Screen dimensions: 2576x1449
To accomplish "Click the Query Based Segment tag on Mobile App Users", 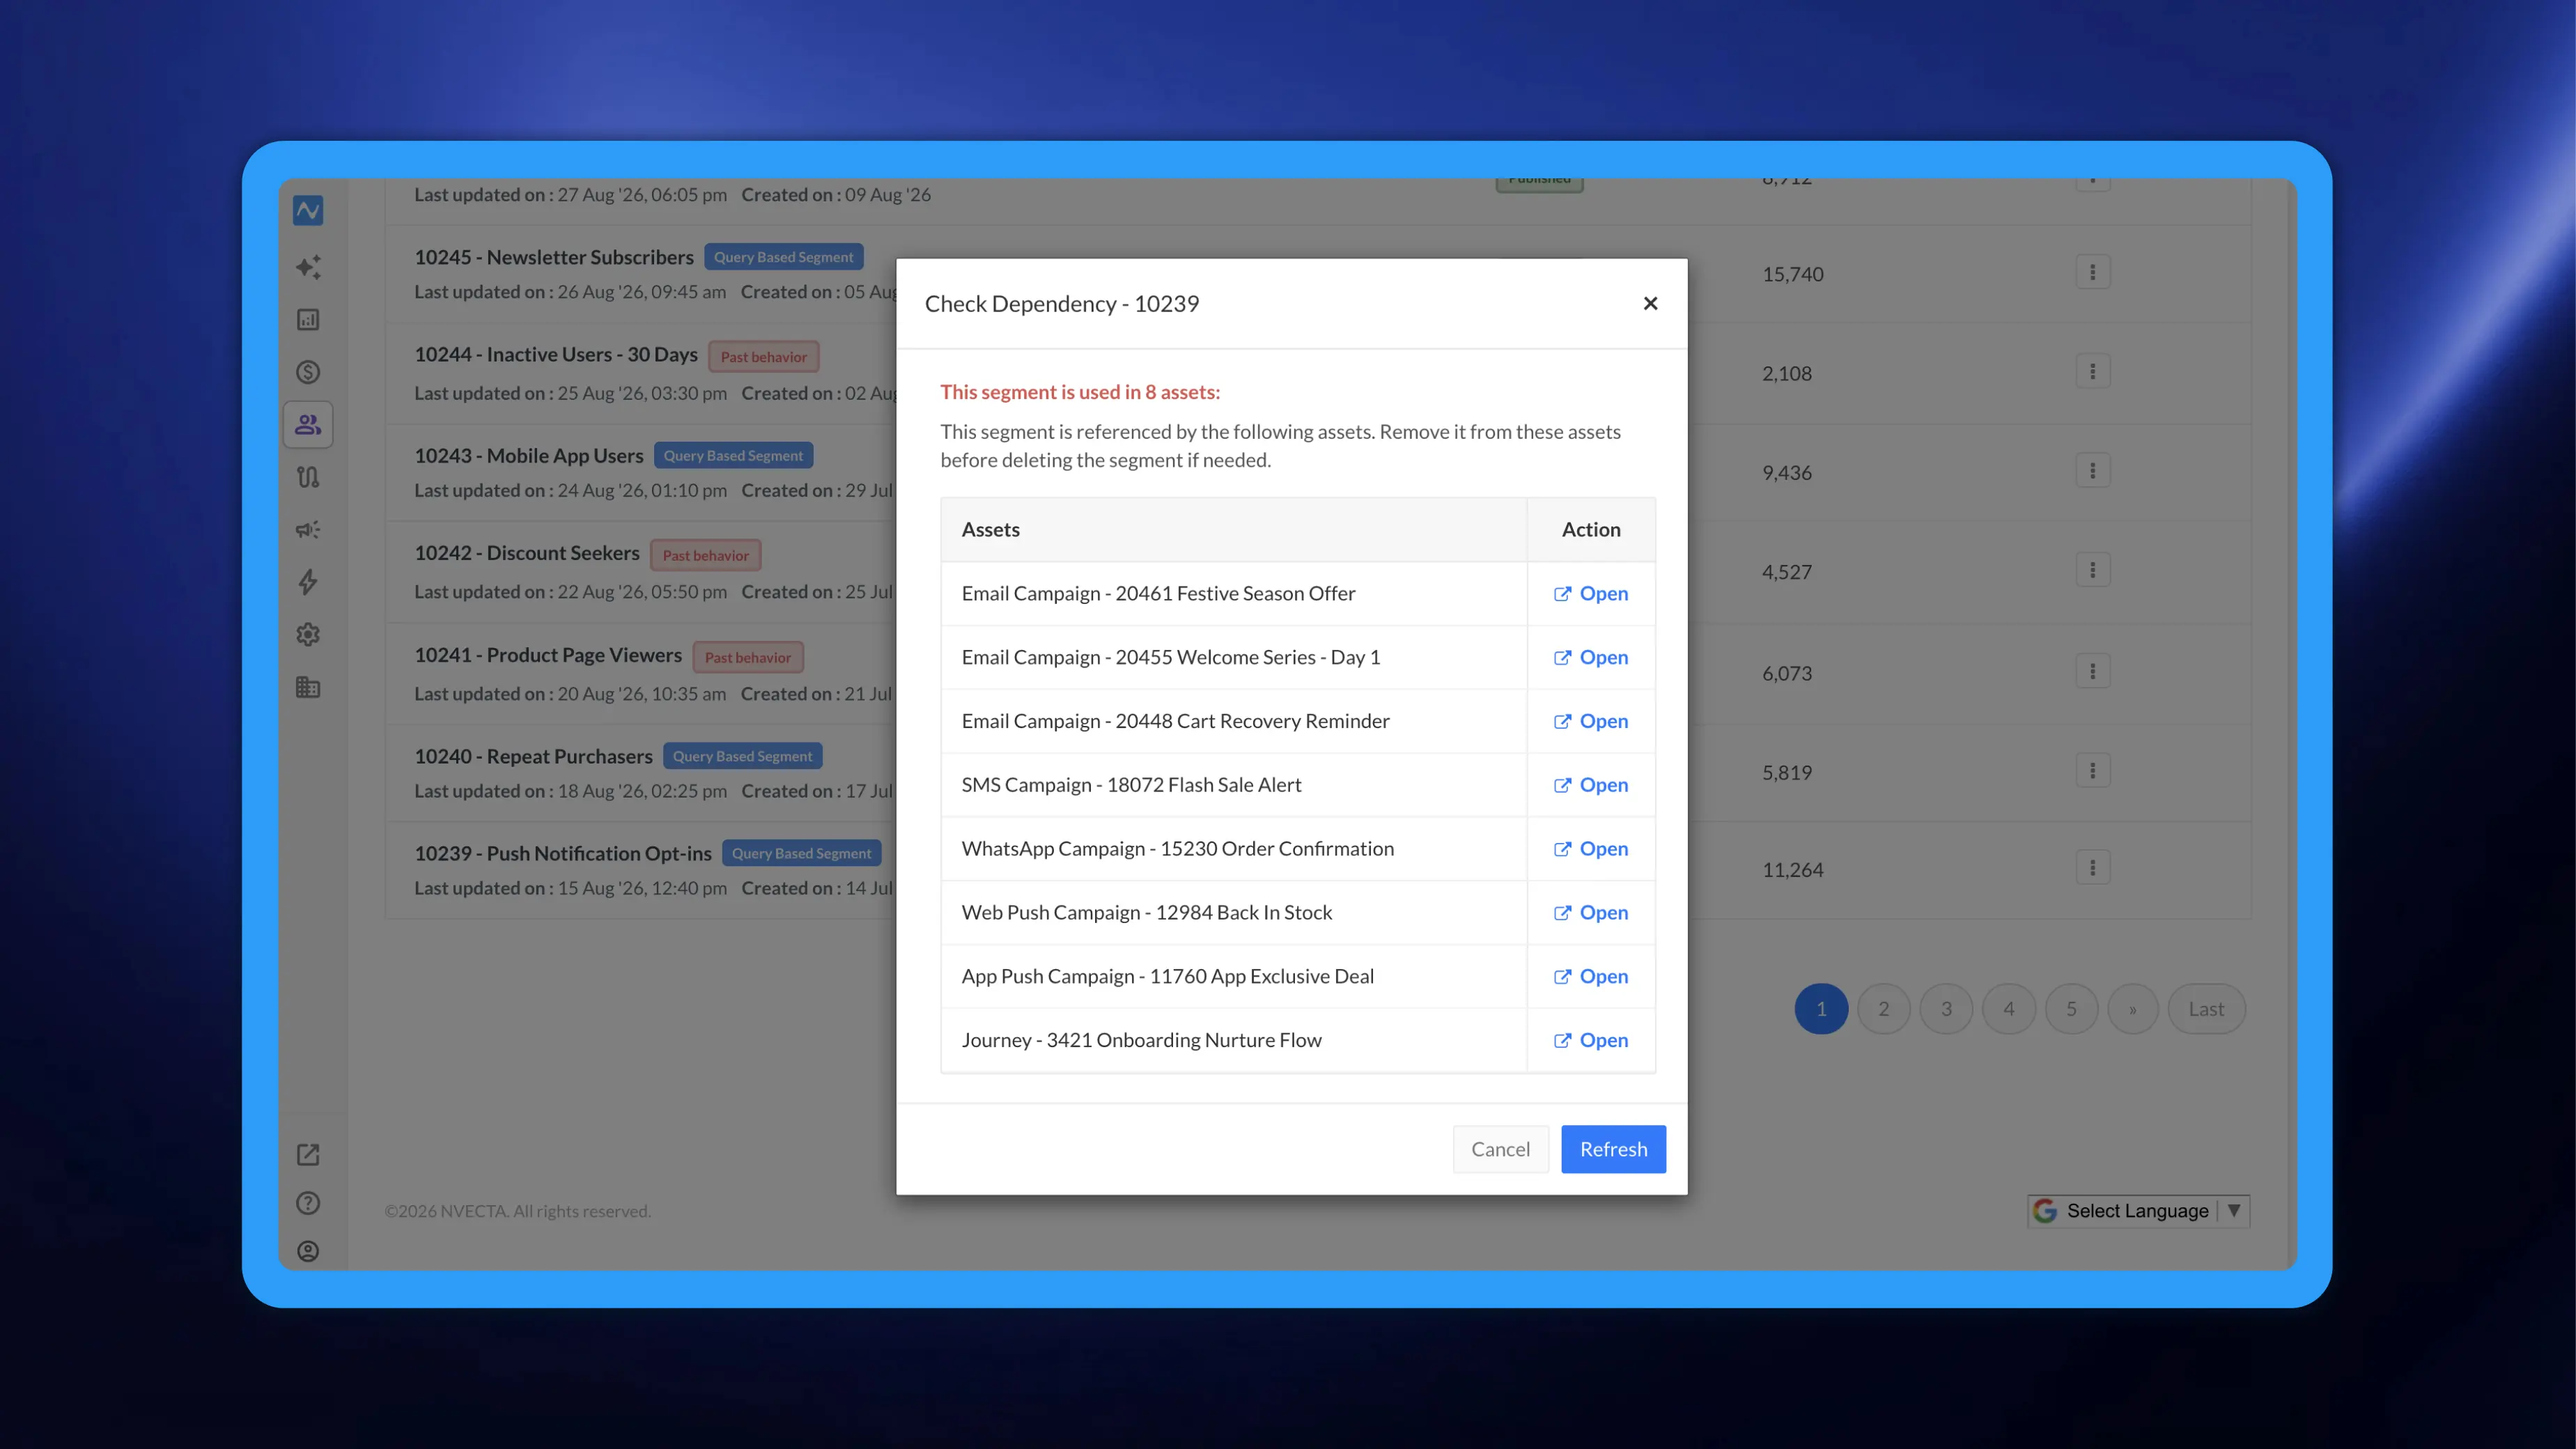I will tap(733, 456).
